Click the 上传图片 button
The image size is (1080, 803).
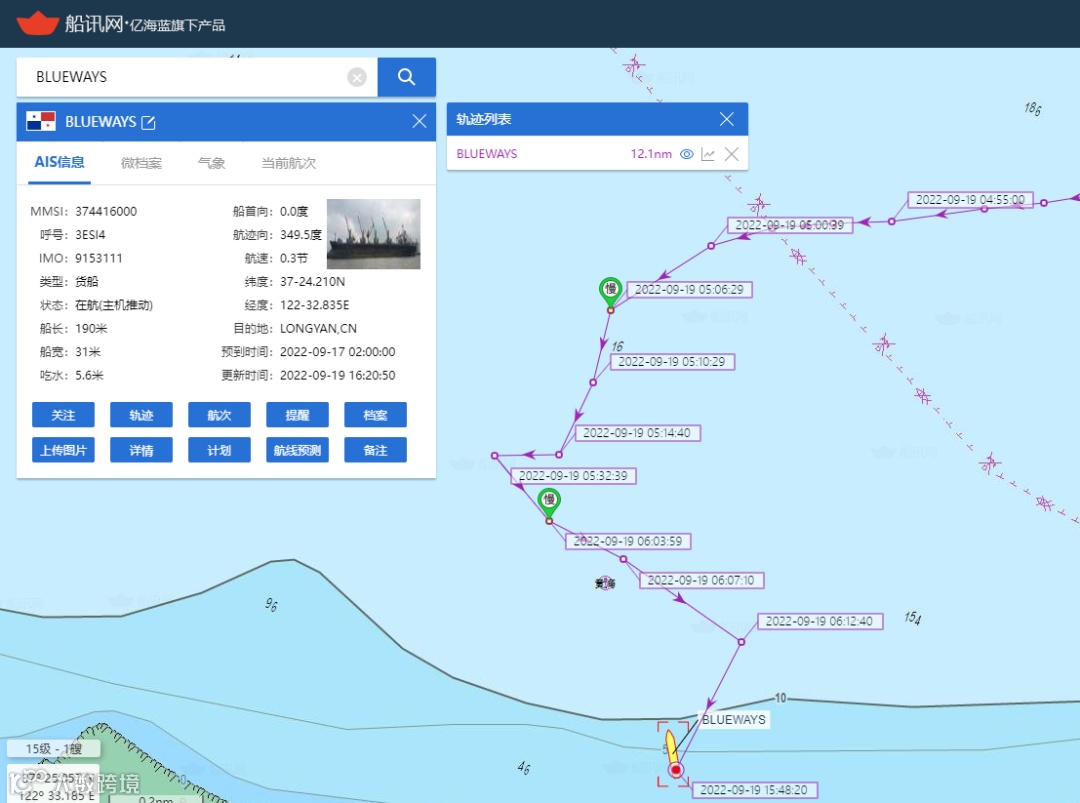63,450
